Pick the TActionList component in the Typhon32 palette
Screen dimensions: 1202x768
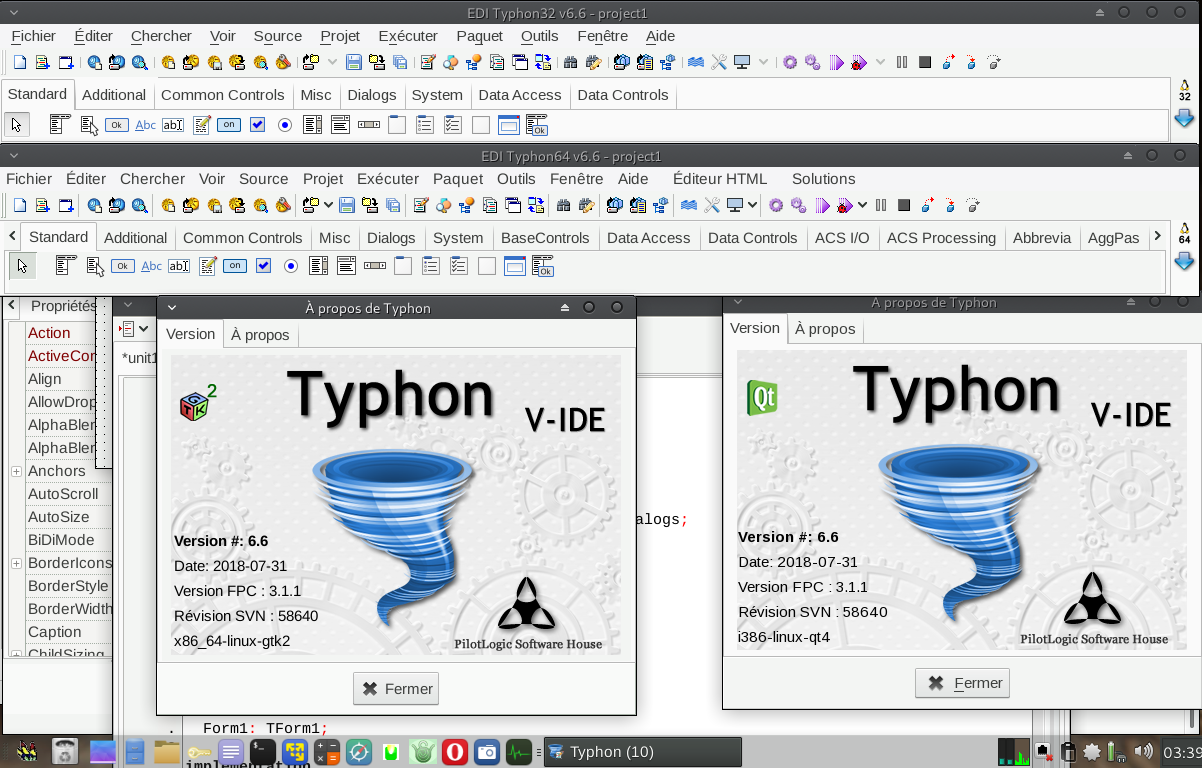pyautogui.click(x=537, y=125)
